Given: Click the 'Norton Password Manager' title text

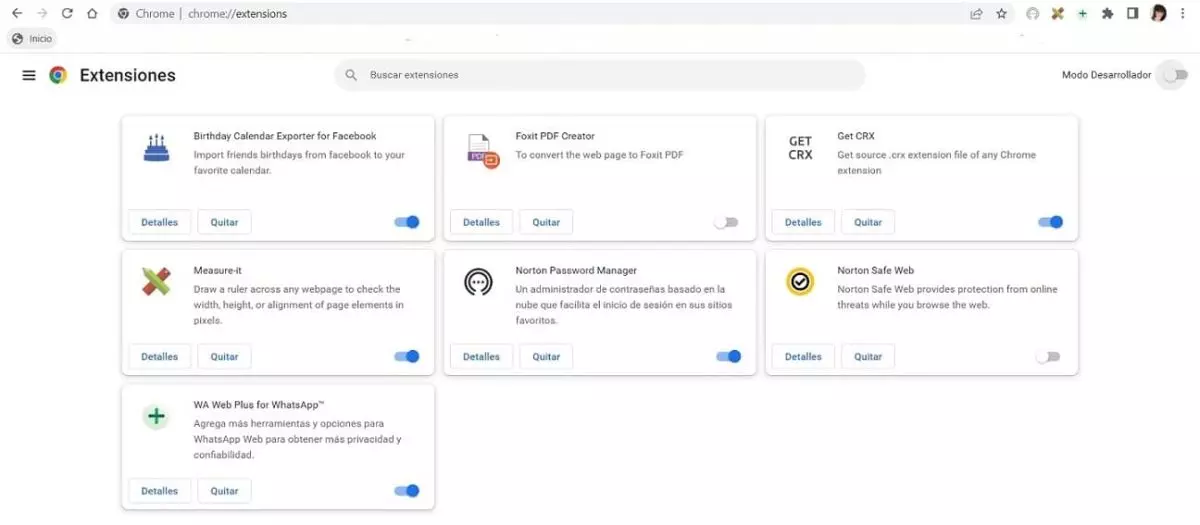Looking at the screenshot, I should coord(576,270).
